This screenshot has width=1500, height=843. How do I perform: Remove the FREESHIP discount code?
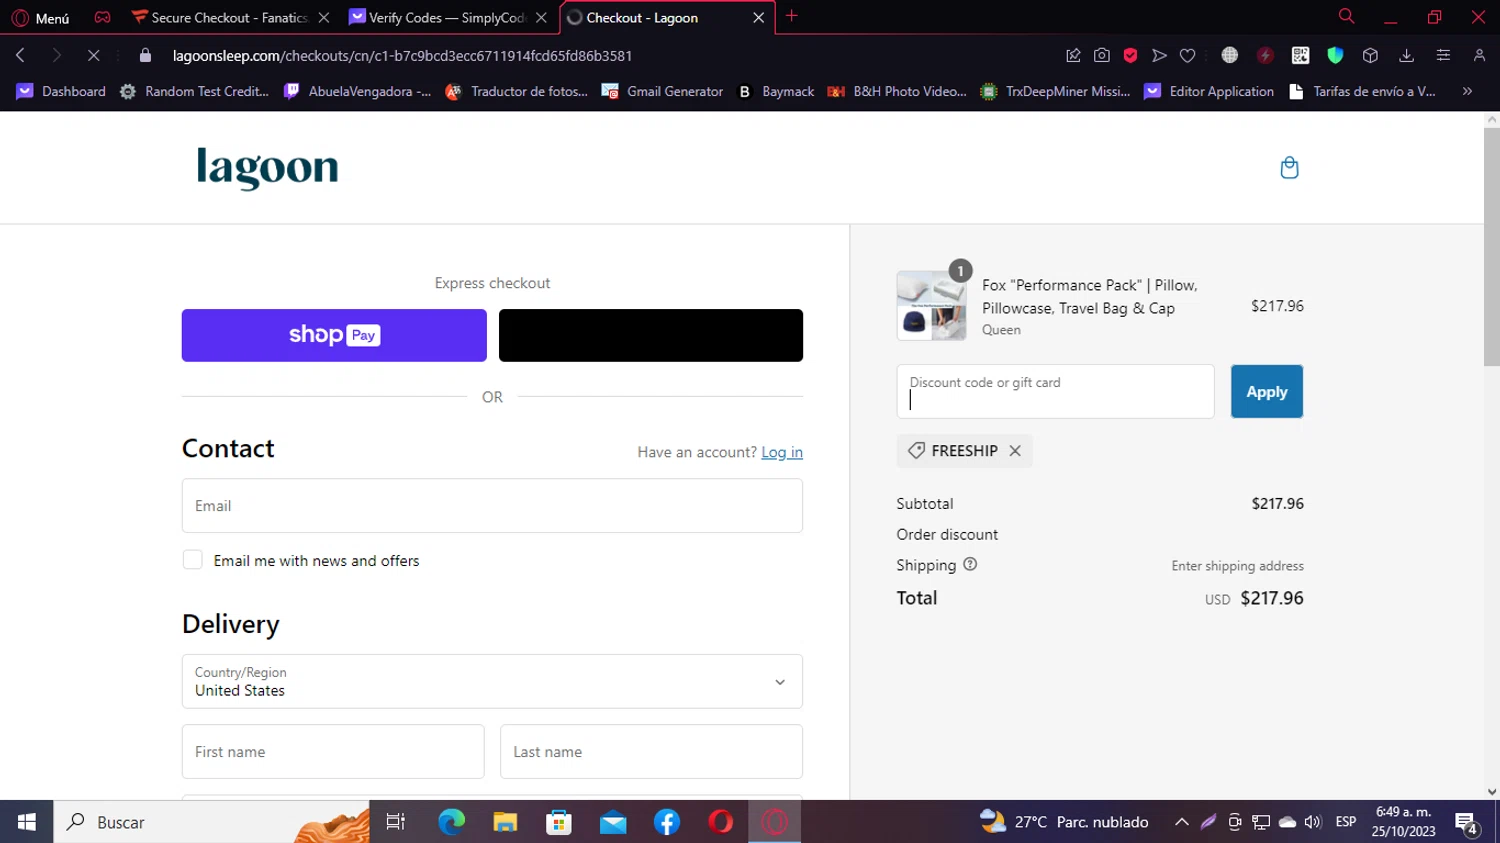1015,451
